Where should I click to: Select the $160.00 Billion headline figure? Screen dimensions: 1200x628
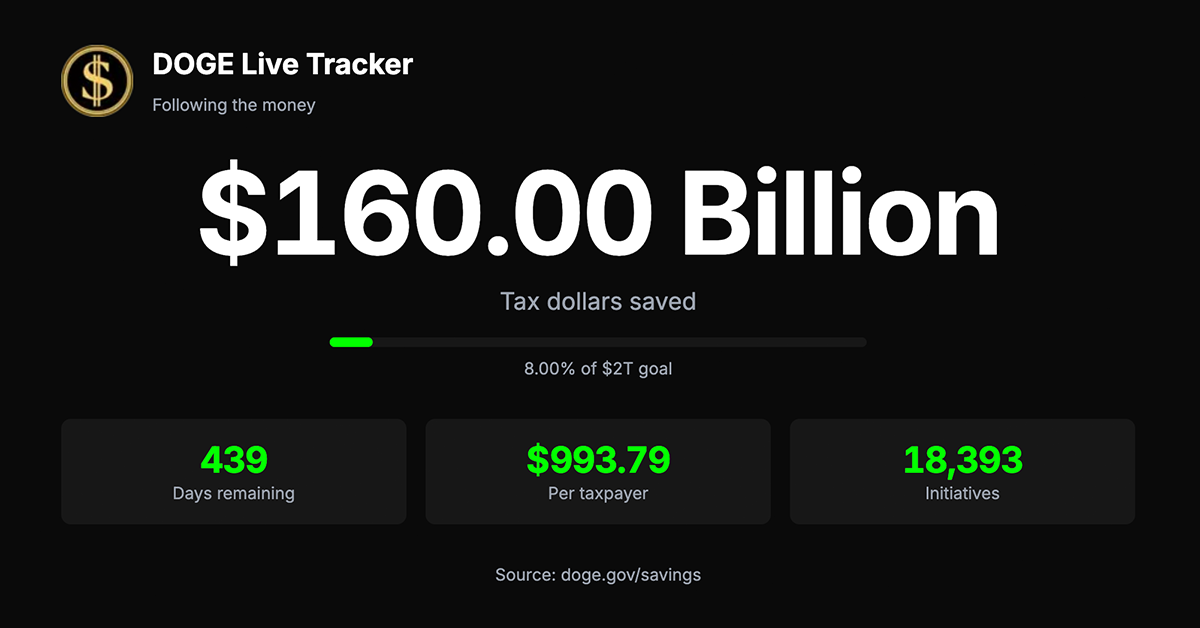[599, 212]
